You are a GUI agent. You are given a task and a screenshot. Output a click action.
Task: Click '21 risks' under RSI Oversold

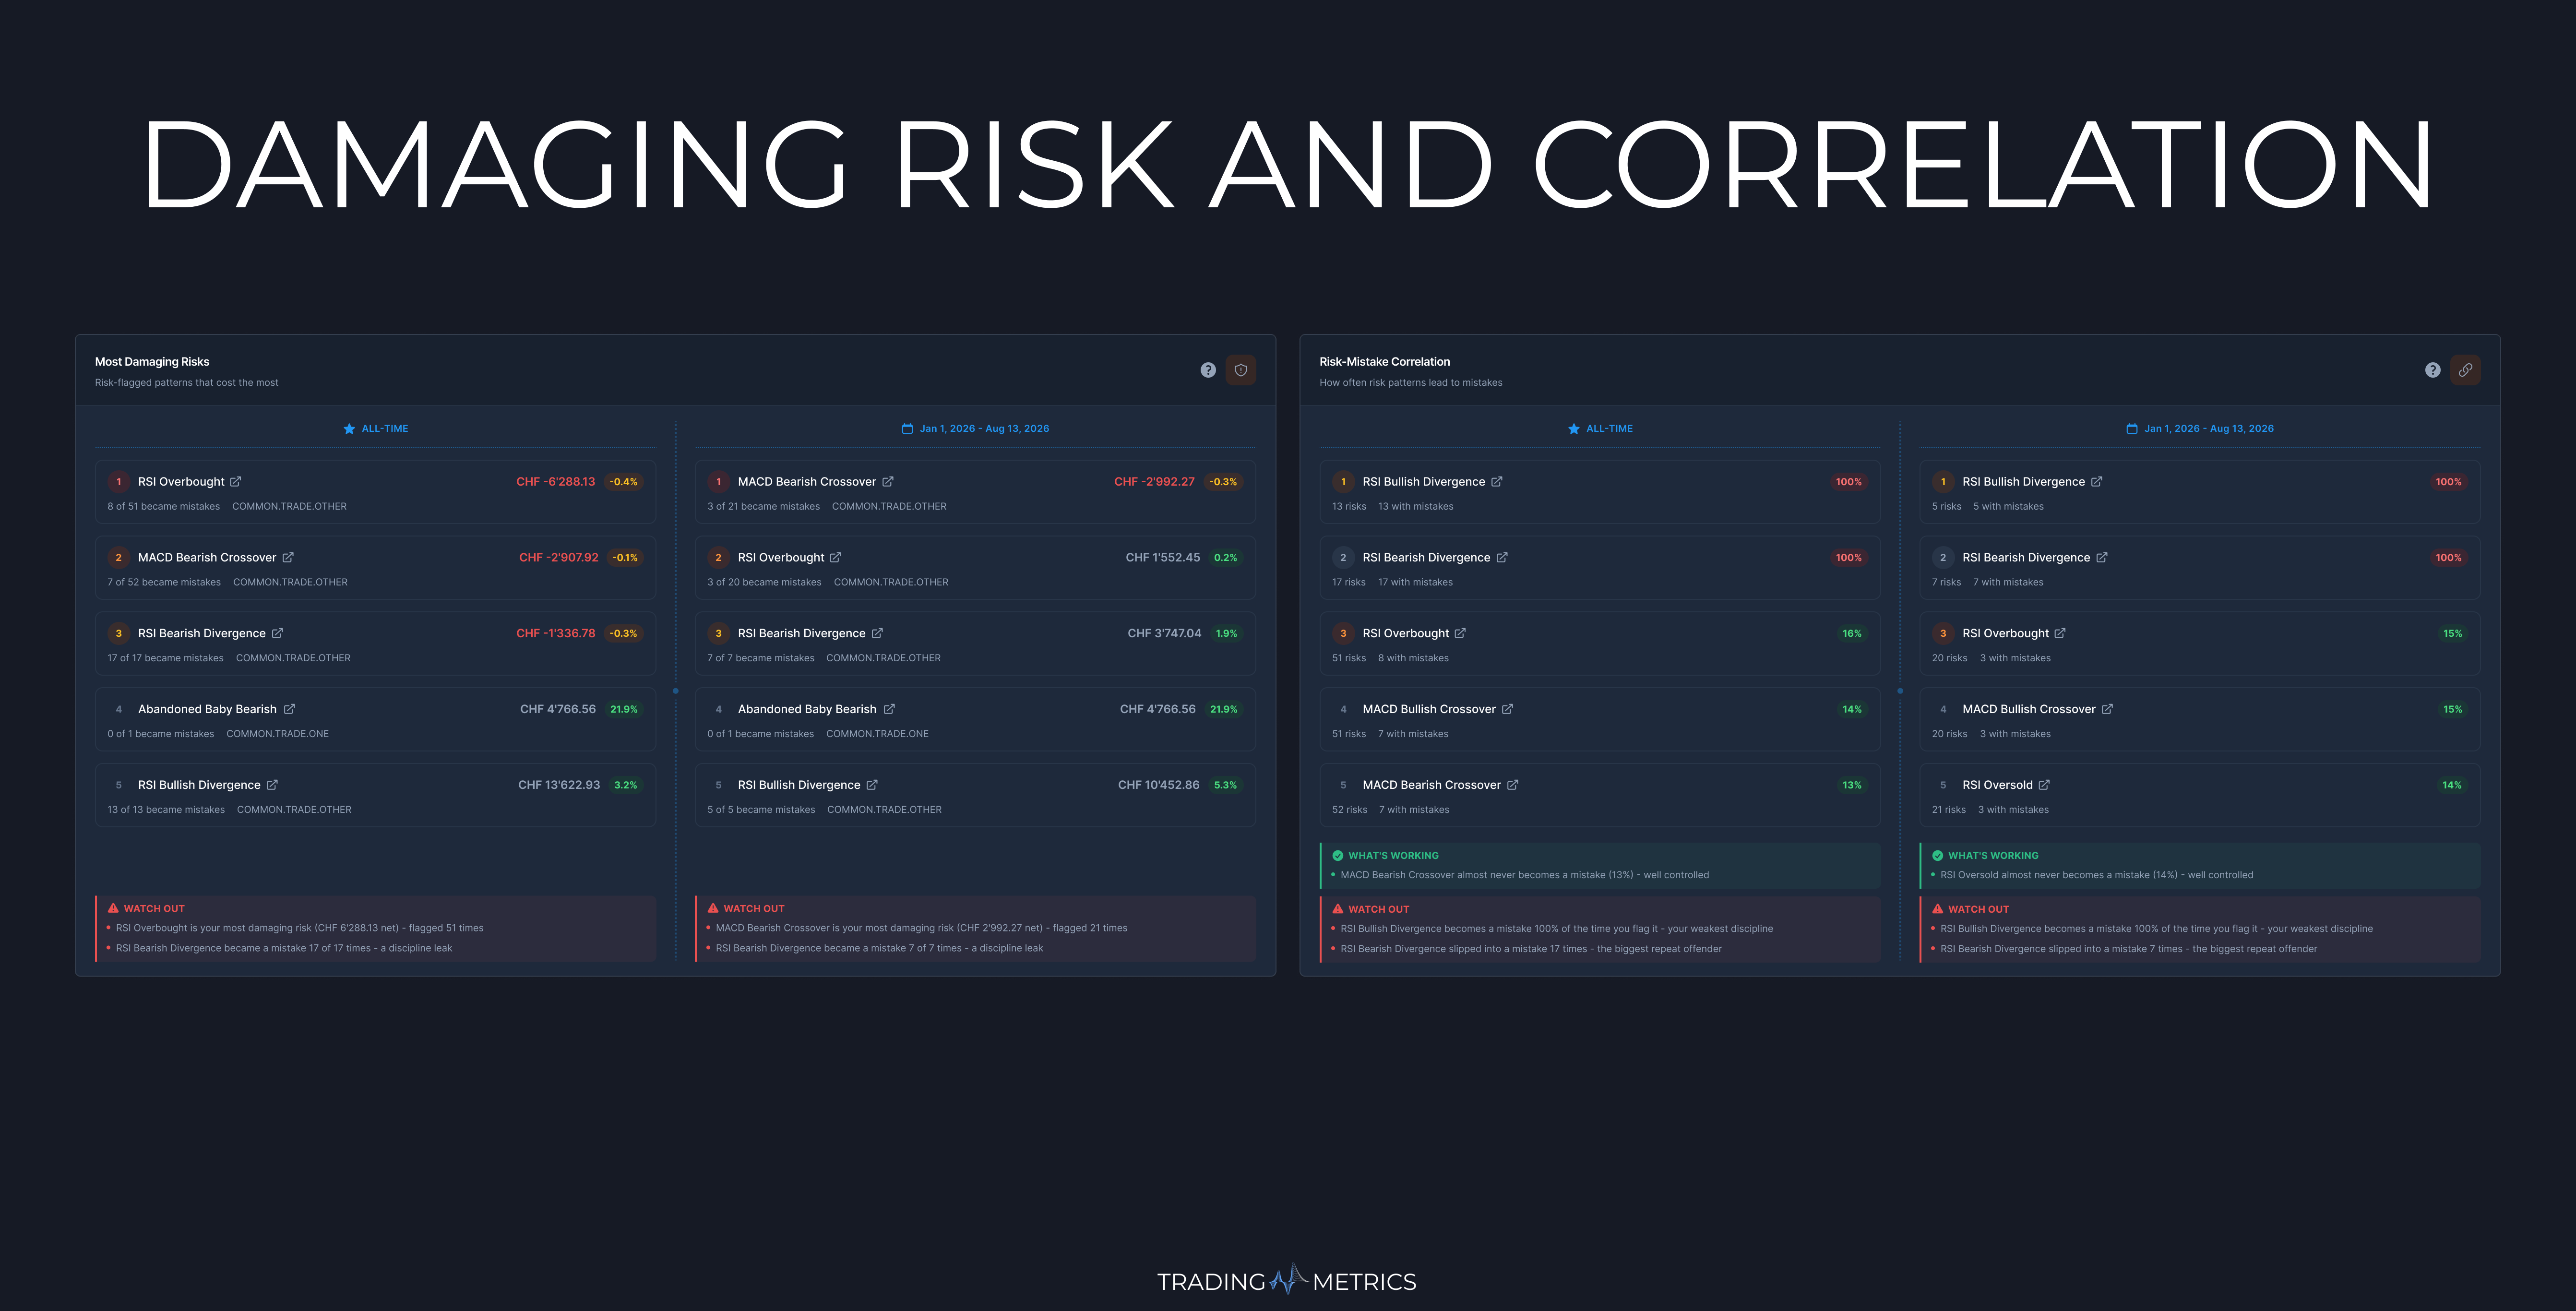pyautogui.click(x=1948, y=810)
